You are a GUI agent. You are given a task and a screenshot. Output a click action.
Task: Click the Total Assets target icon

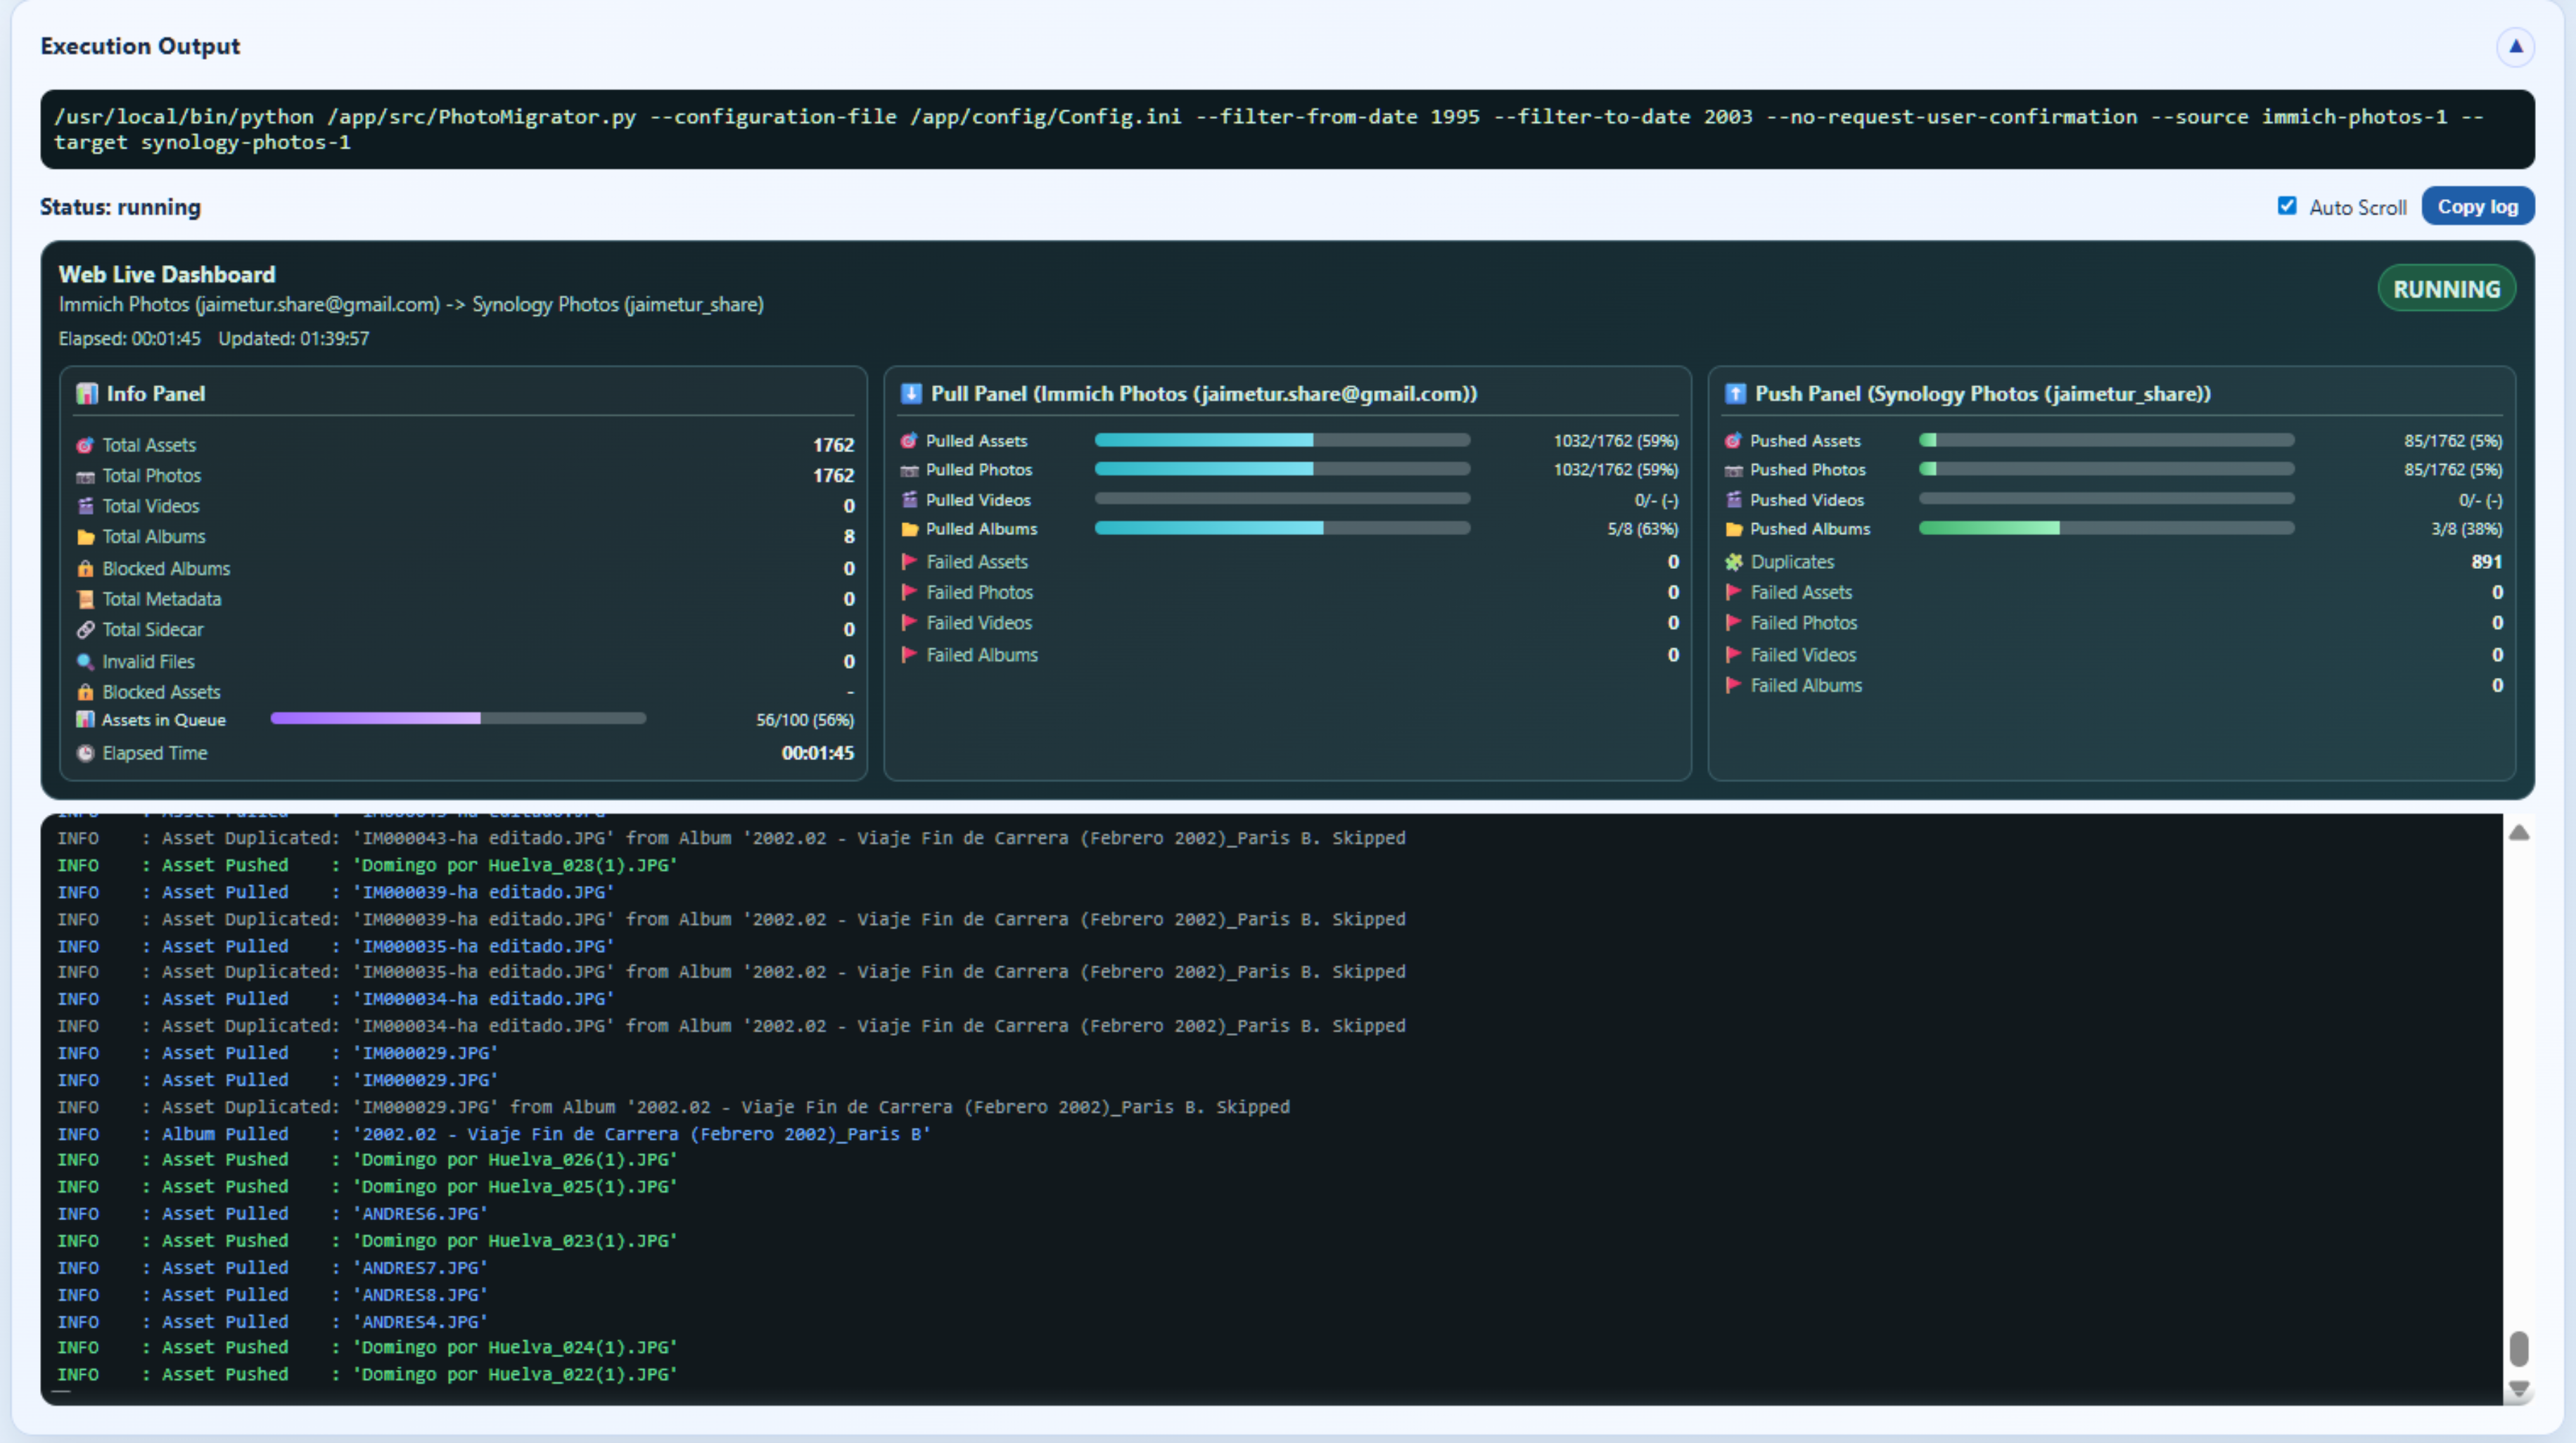coord(86,445)
